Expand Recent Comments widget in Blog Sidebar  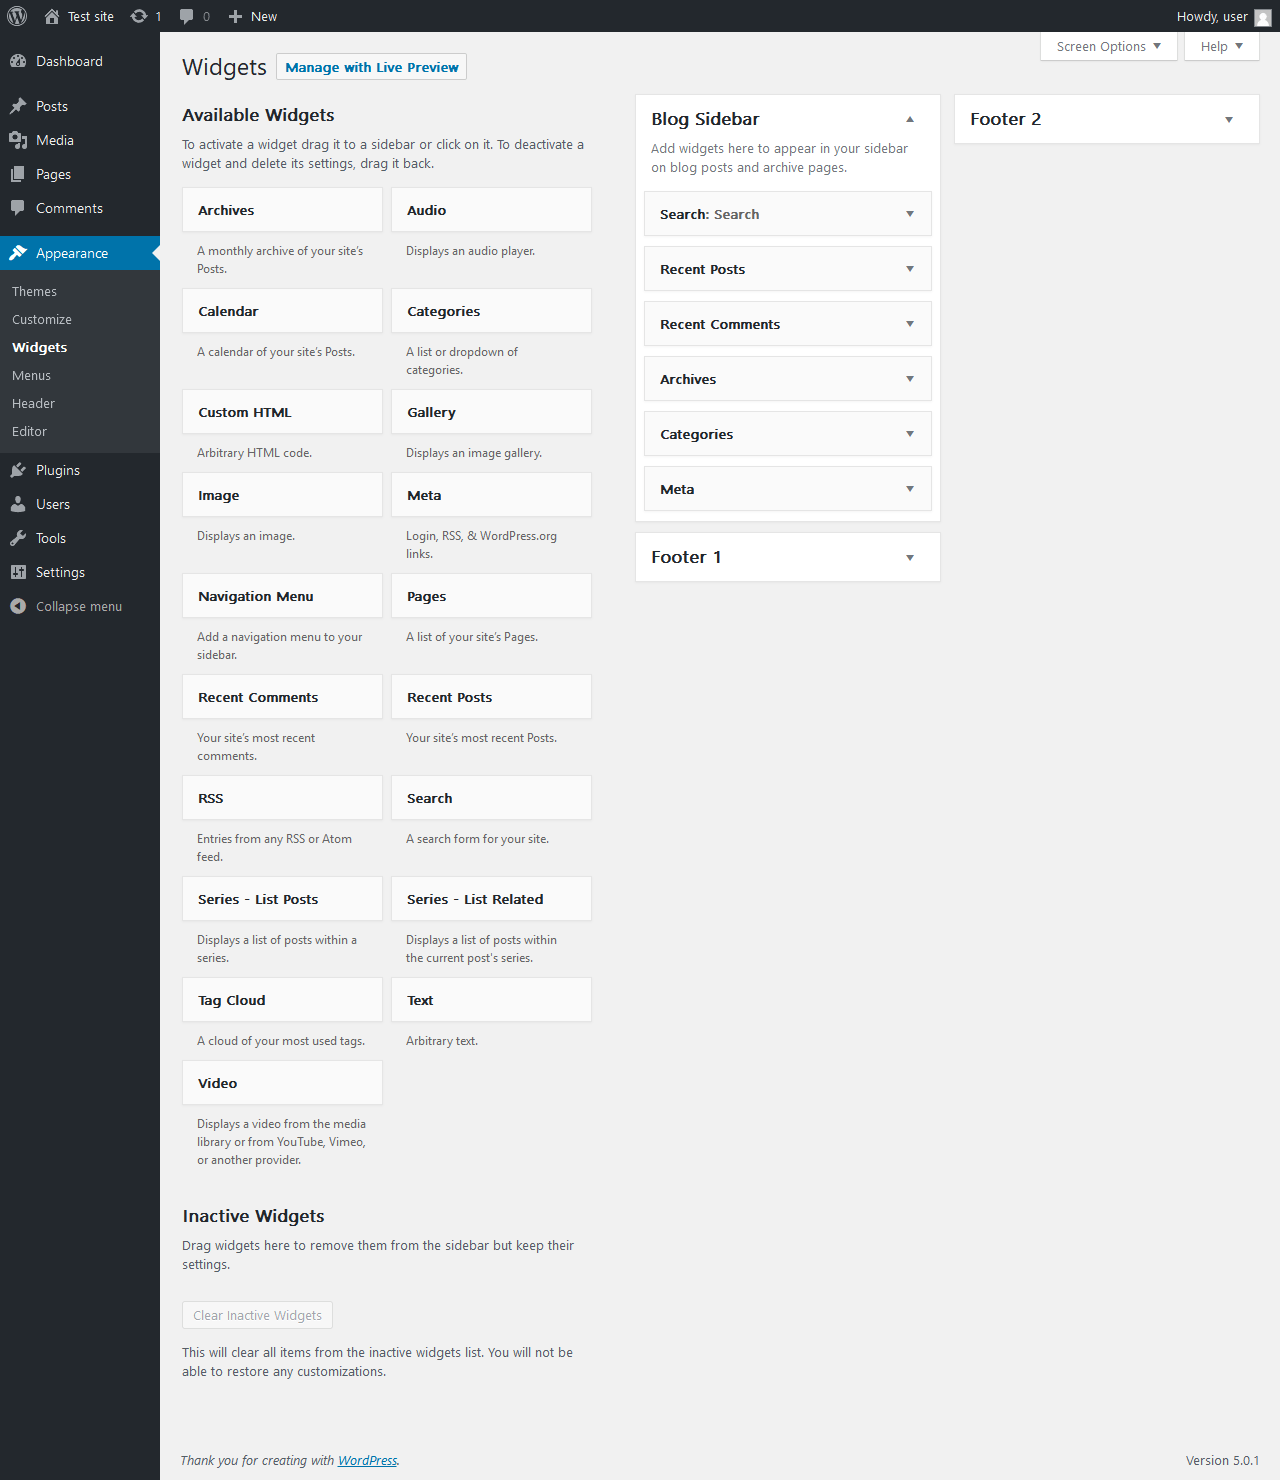[x=910, y=324]
